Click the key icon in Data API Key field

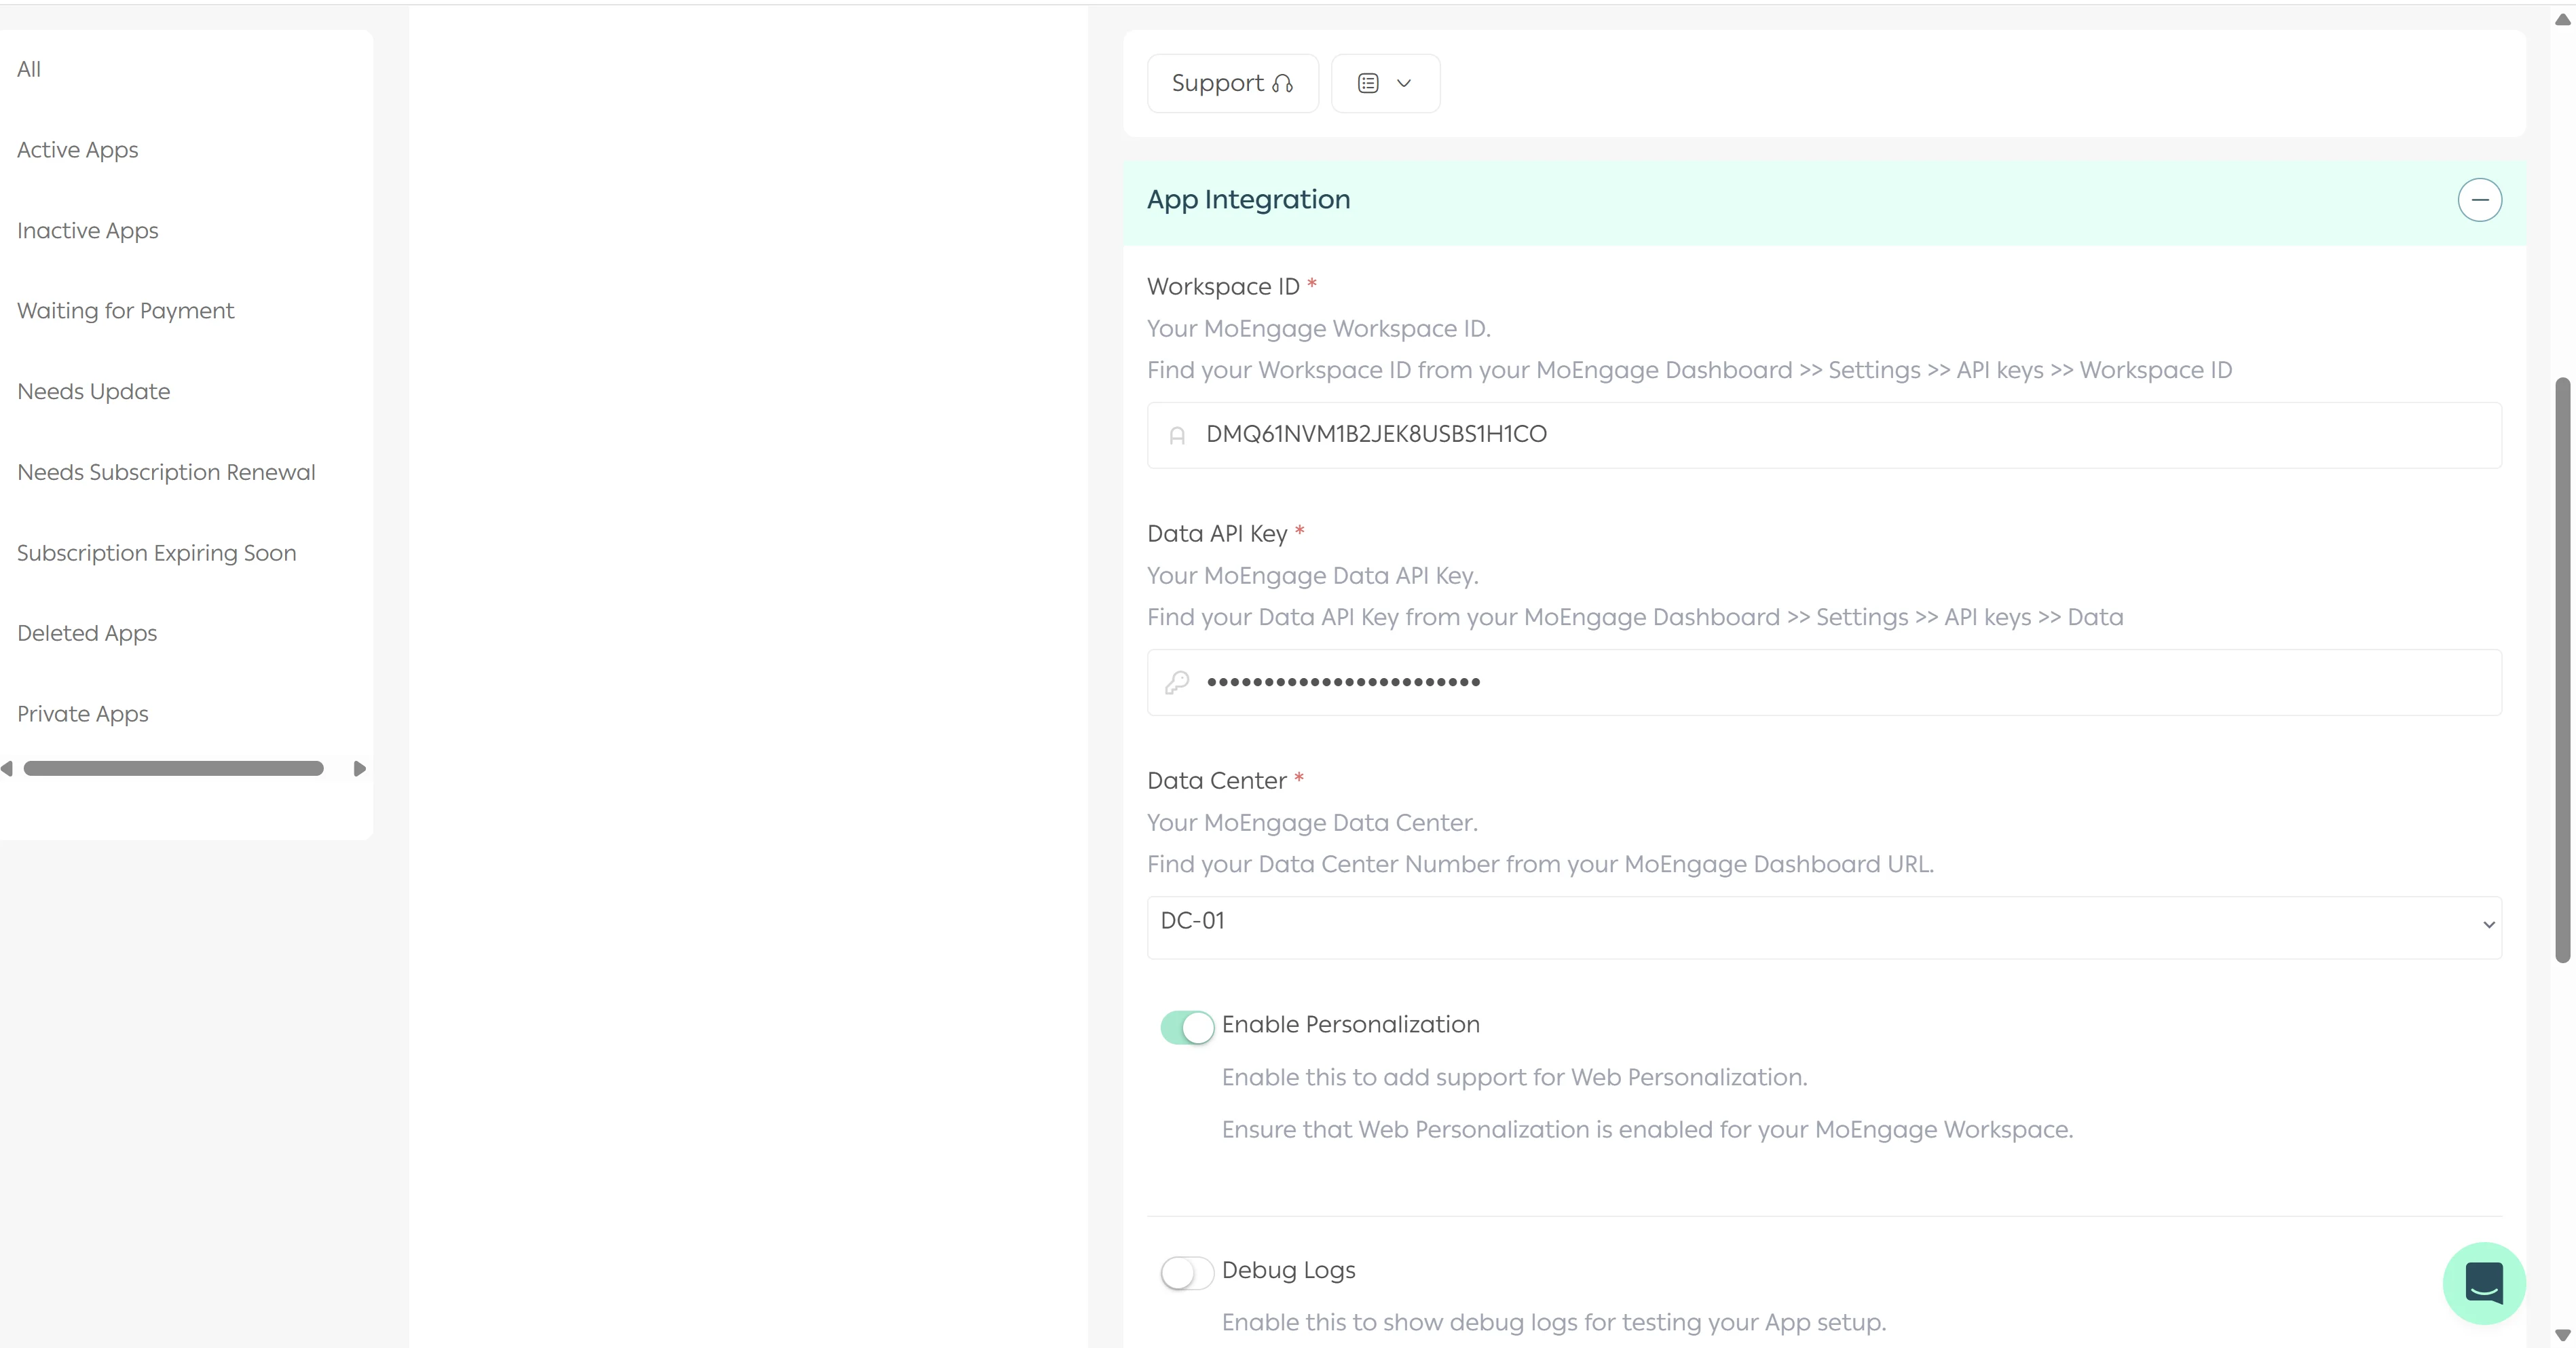(x=1177, y=682)
